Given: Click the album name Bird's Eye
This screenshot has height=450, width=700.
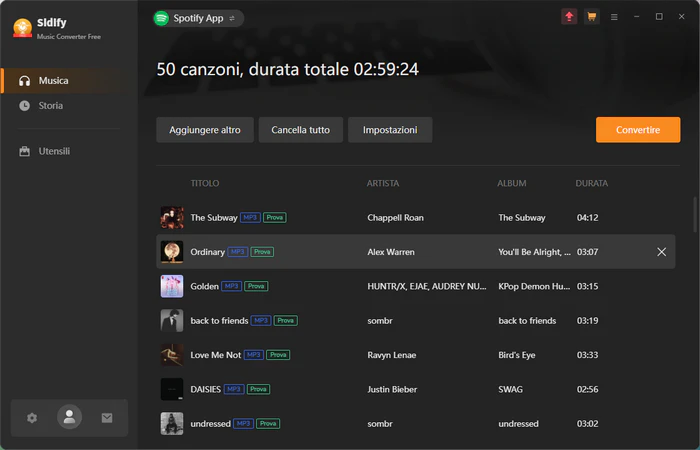Looking at the screenshot, I should coord(517,355).
